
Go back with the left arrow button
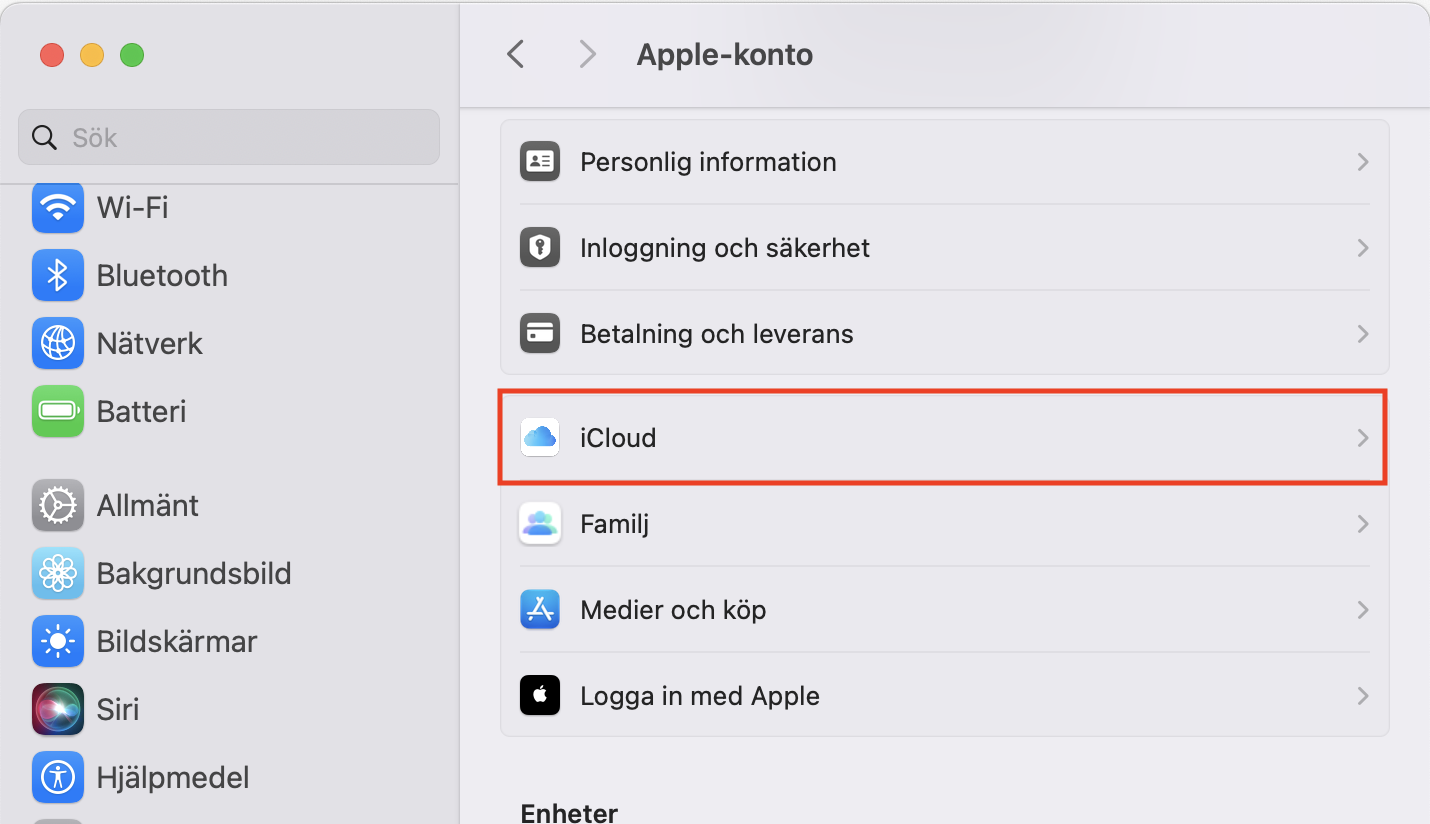point(516,54)
